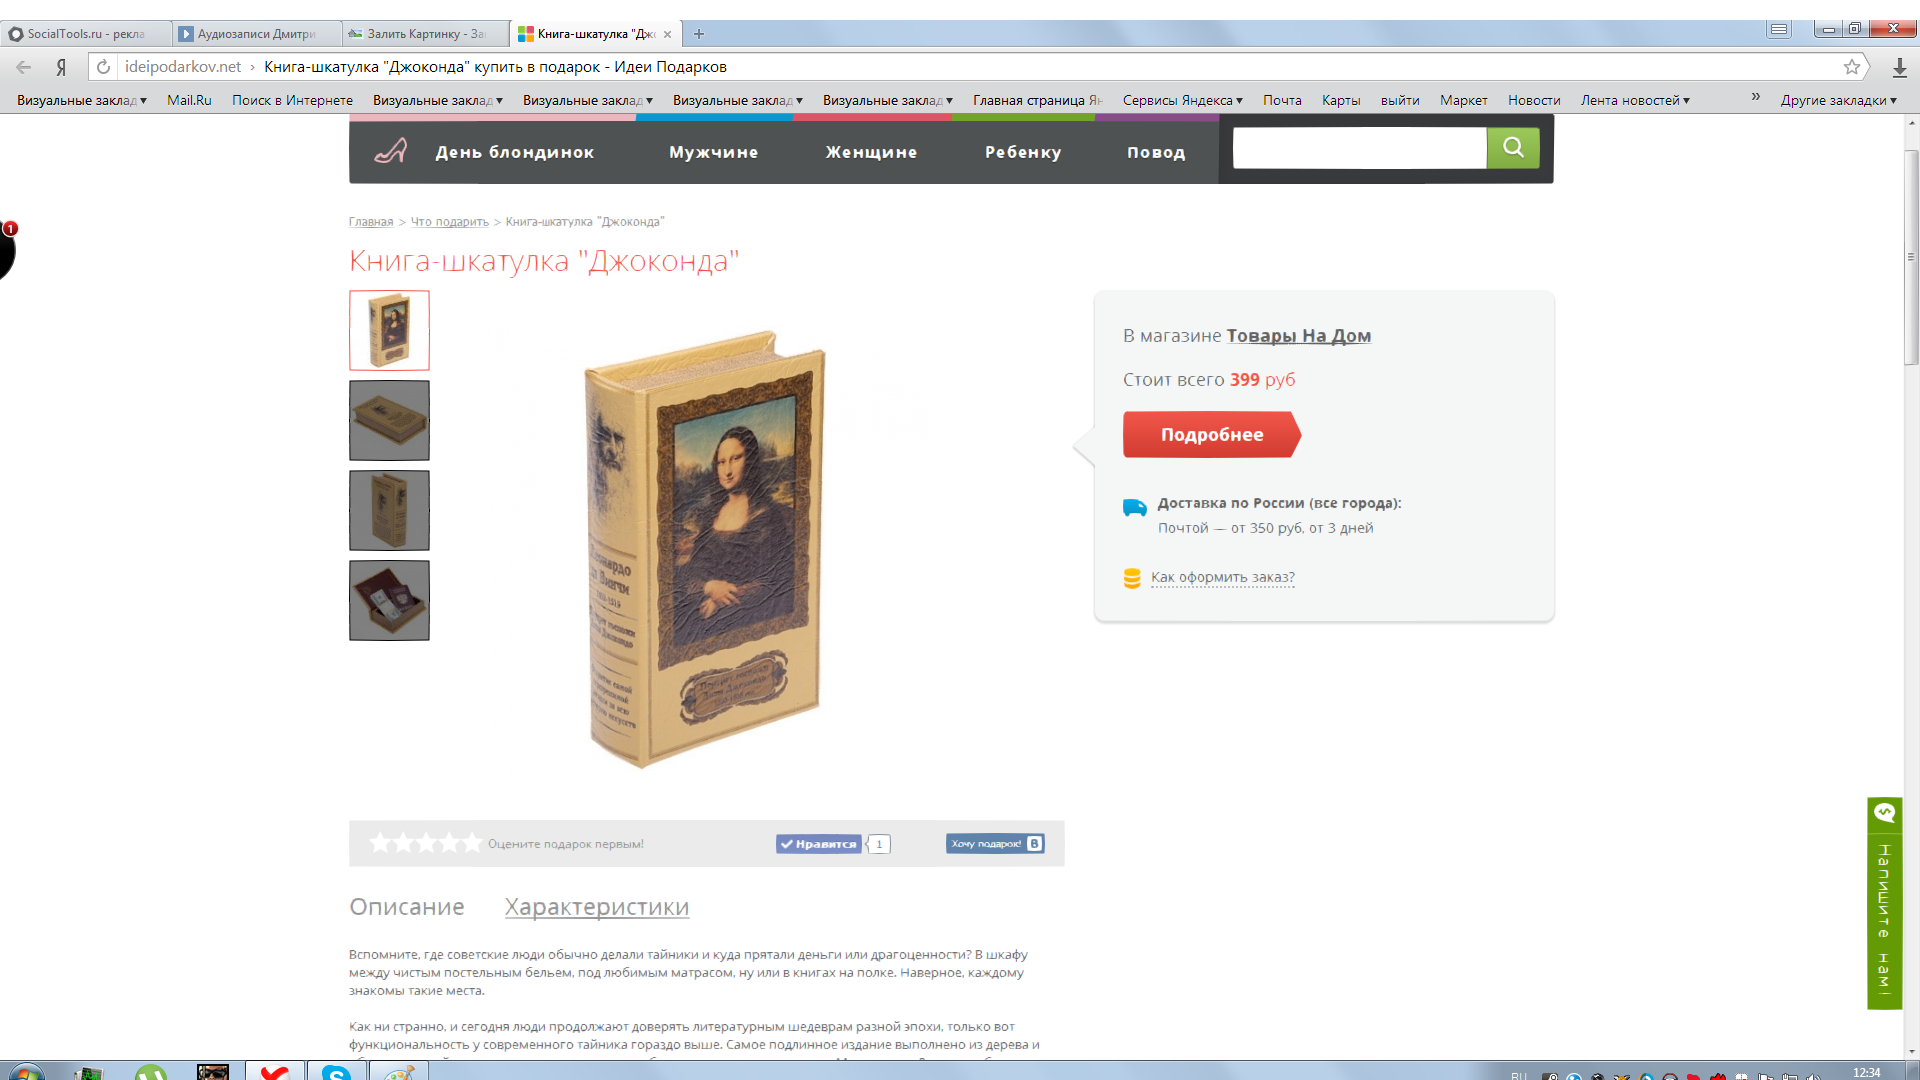Click the high-heel shoe logo icon
1920x1080 pixels.
[x=391, y=151]
